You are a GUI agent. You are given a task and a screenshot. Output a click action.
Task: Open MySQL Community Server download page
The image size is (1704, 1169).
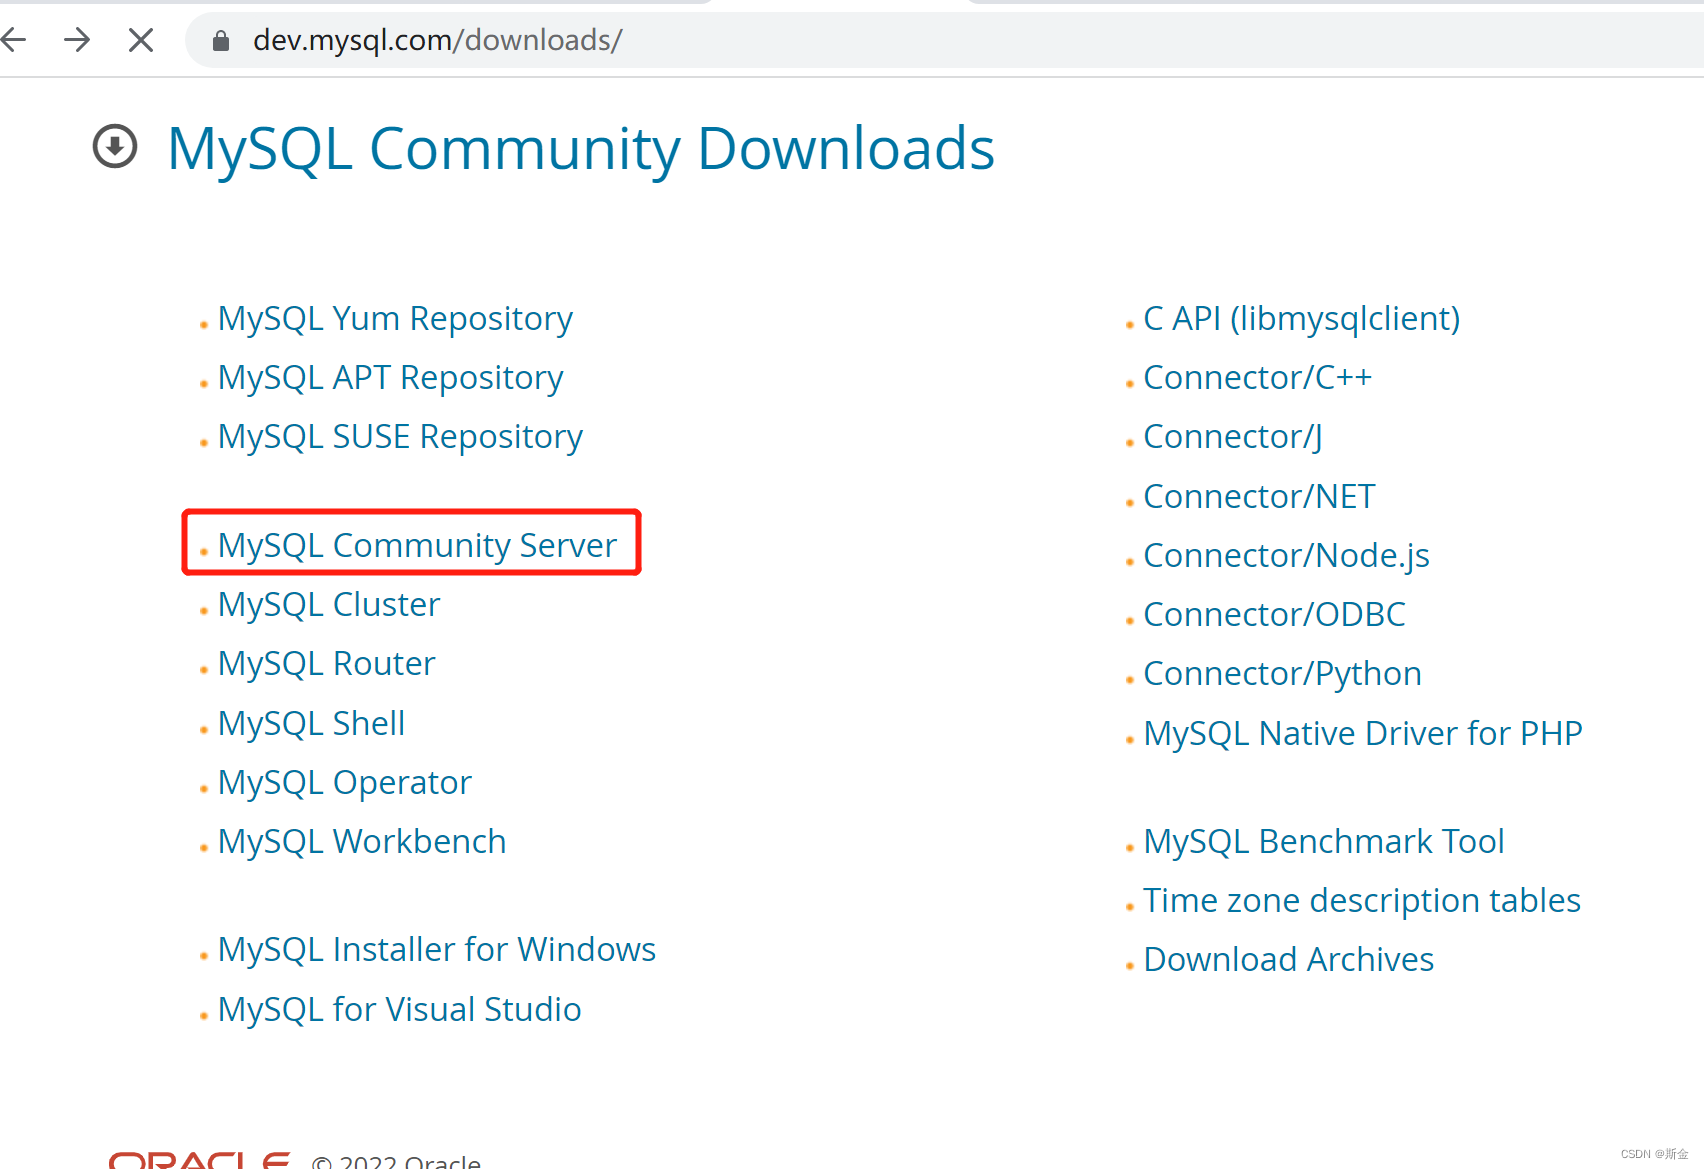(416, 545)
